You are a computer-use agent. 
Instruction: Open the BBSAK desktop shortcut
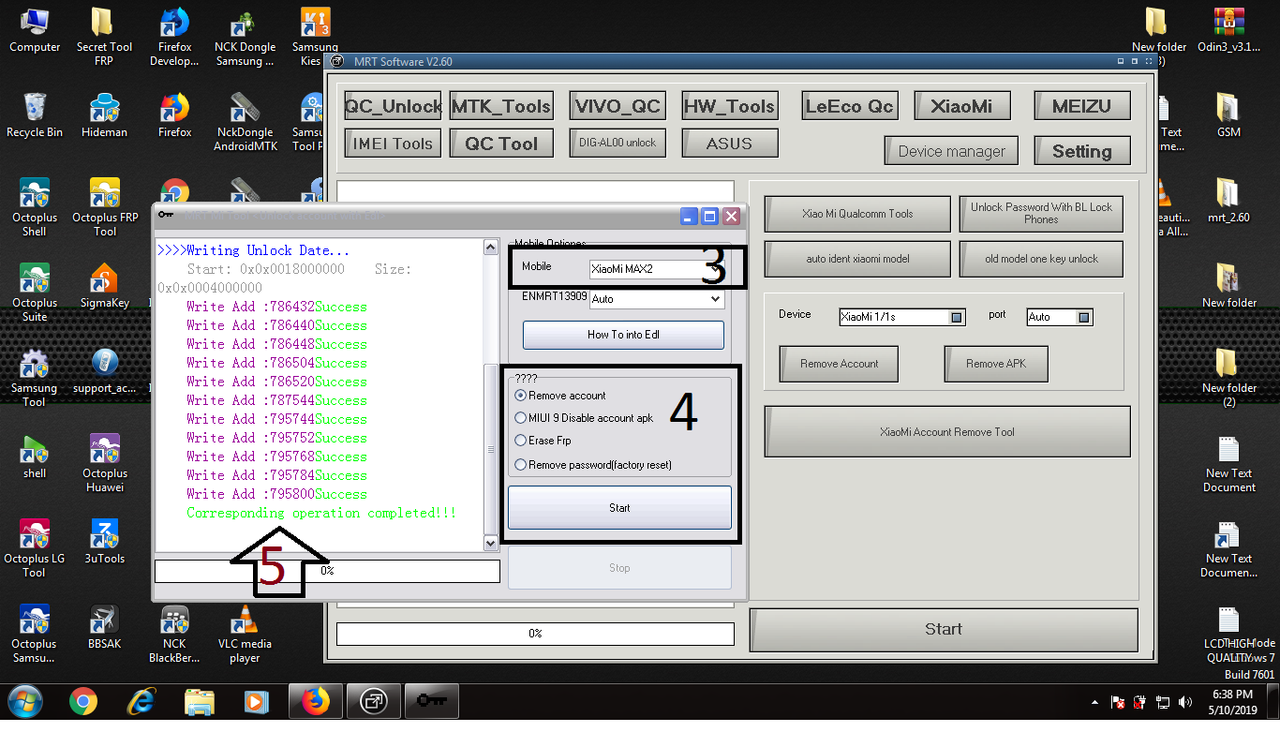coord(104,626)
